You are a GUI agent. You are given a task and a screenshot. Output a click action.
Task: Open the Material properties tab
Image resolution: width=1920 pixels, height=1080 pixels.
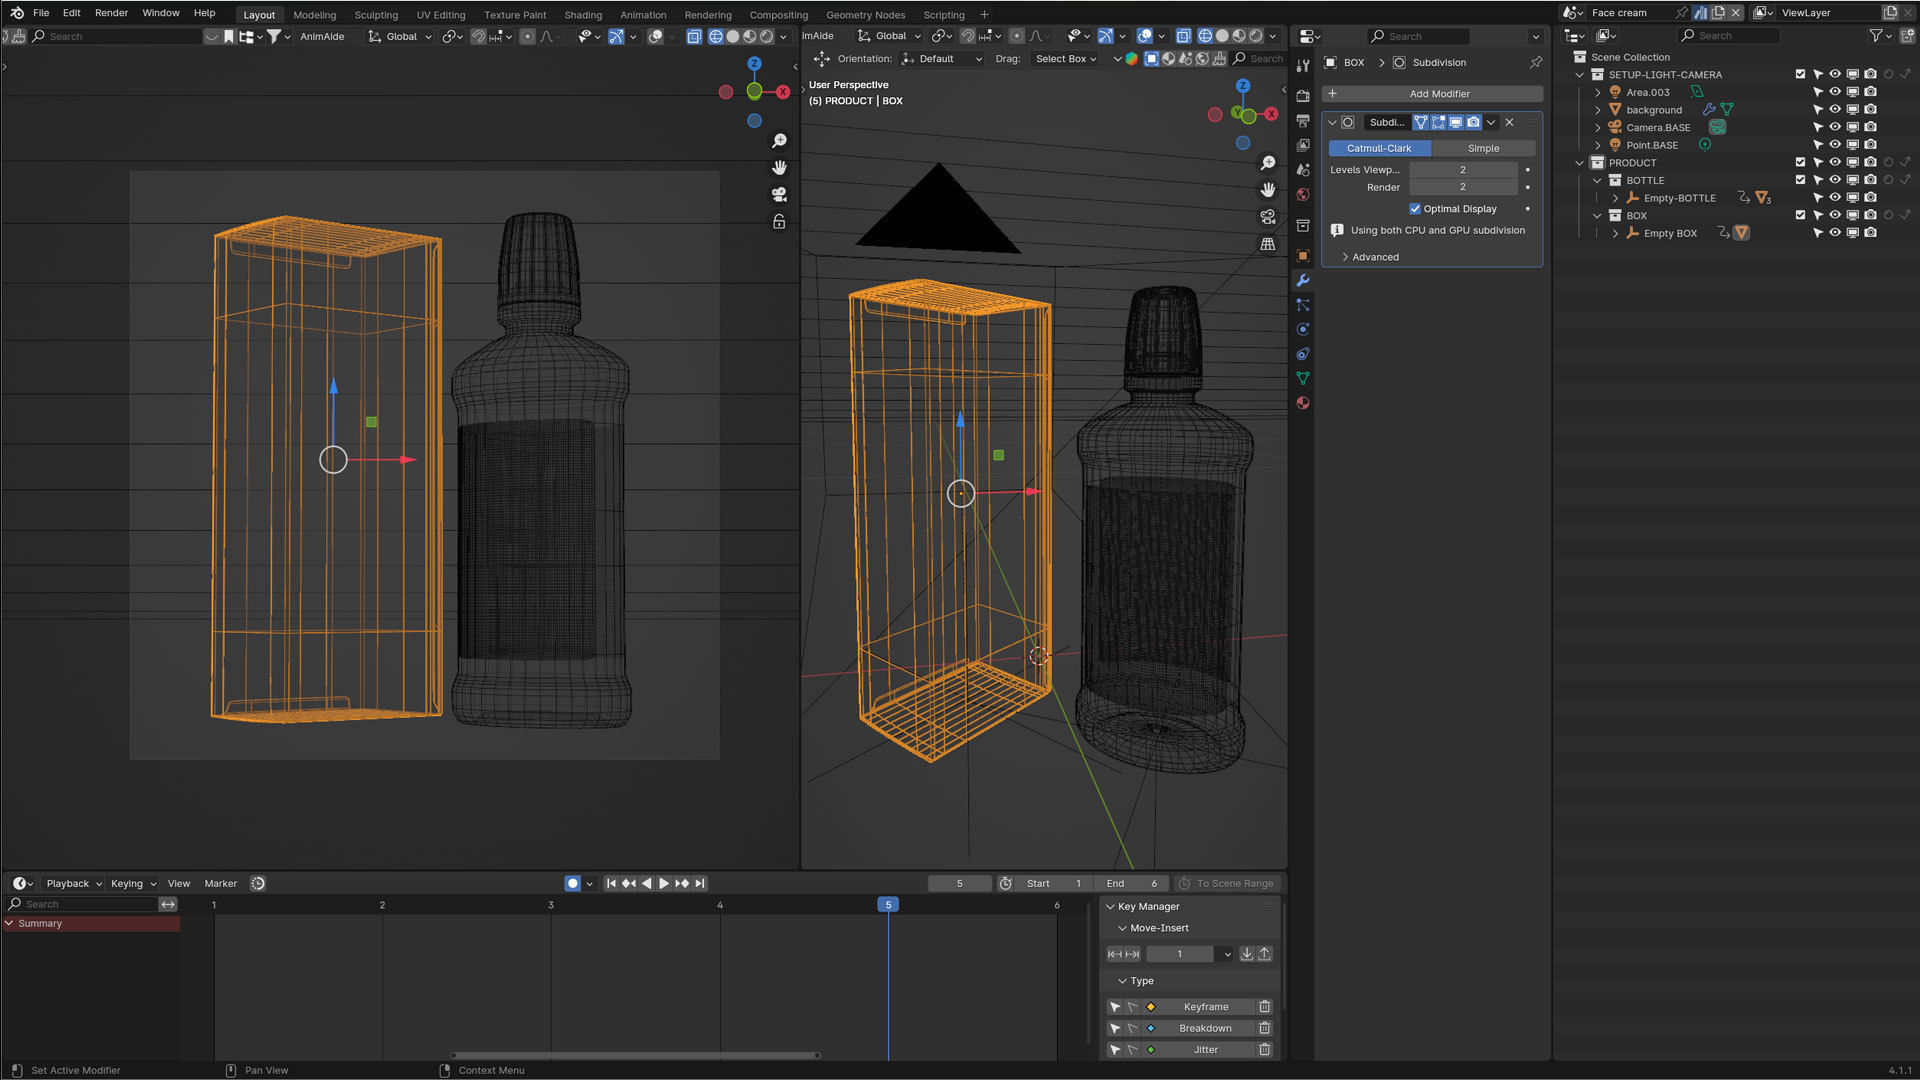click(x=1302, y=403)
